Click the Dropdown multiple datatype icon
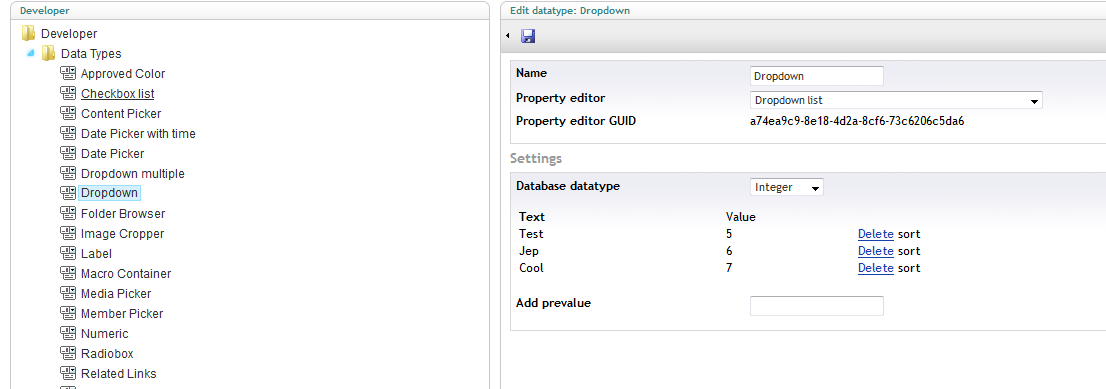The width and height of the screenshot is (1106, 389). (x=68, y=173)
